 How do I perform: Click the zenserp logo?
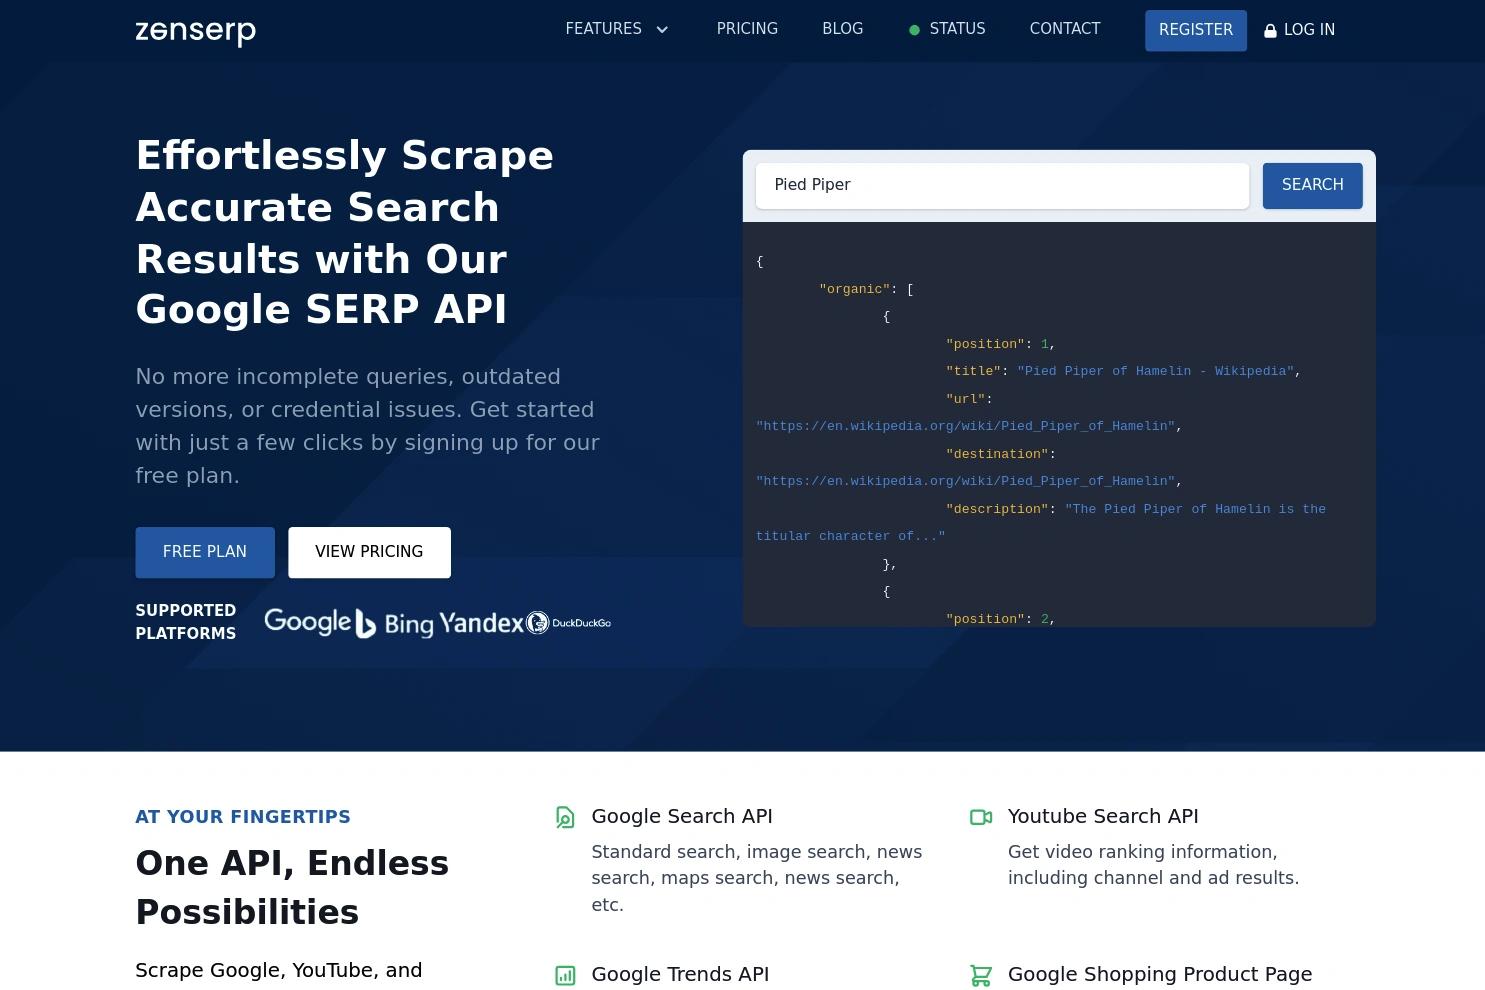pyautogui.click(x=195, y=32)
